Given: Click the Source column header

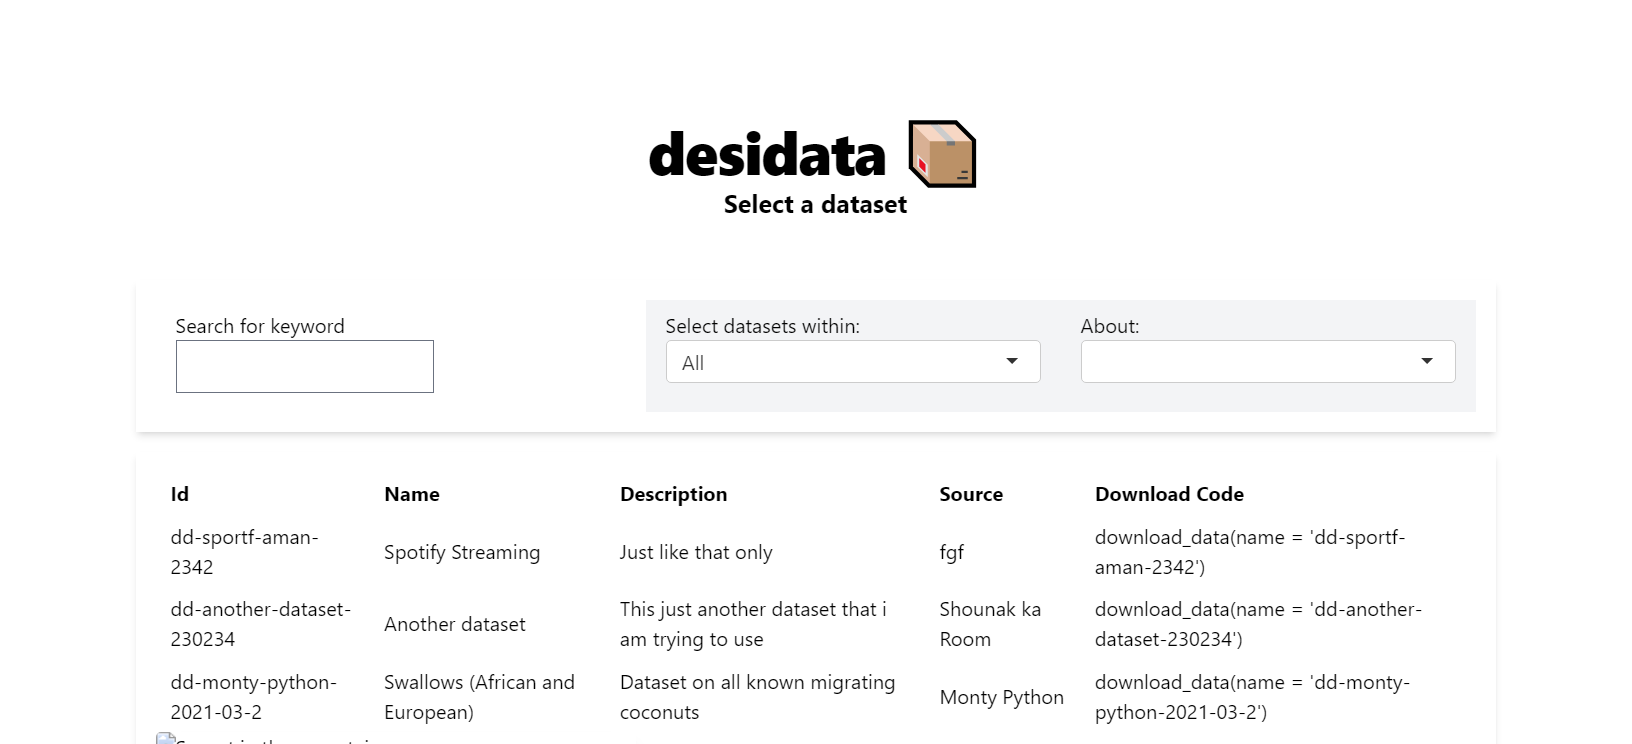Looking at the screenshot, I should (971, 494).
